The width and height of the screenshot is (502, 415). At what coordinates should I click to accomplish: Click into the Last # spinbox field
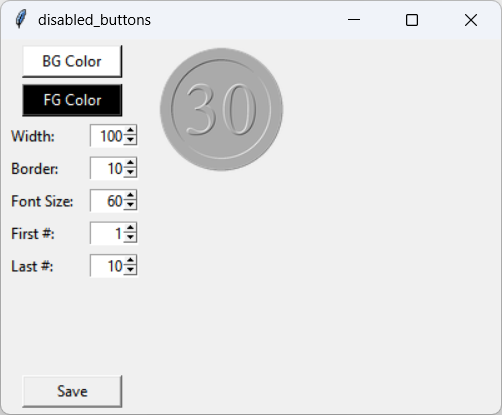click(x=107, y=266)
